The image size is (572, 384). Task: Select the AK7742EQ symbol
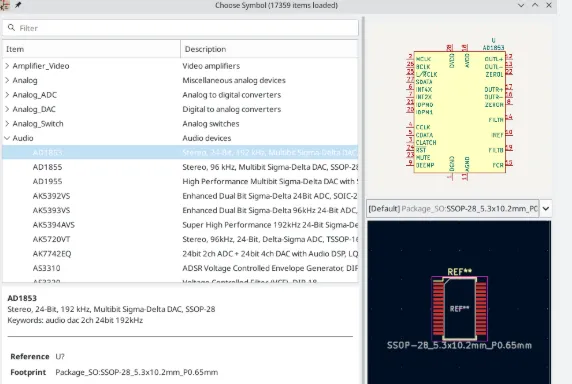(52, 254)
